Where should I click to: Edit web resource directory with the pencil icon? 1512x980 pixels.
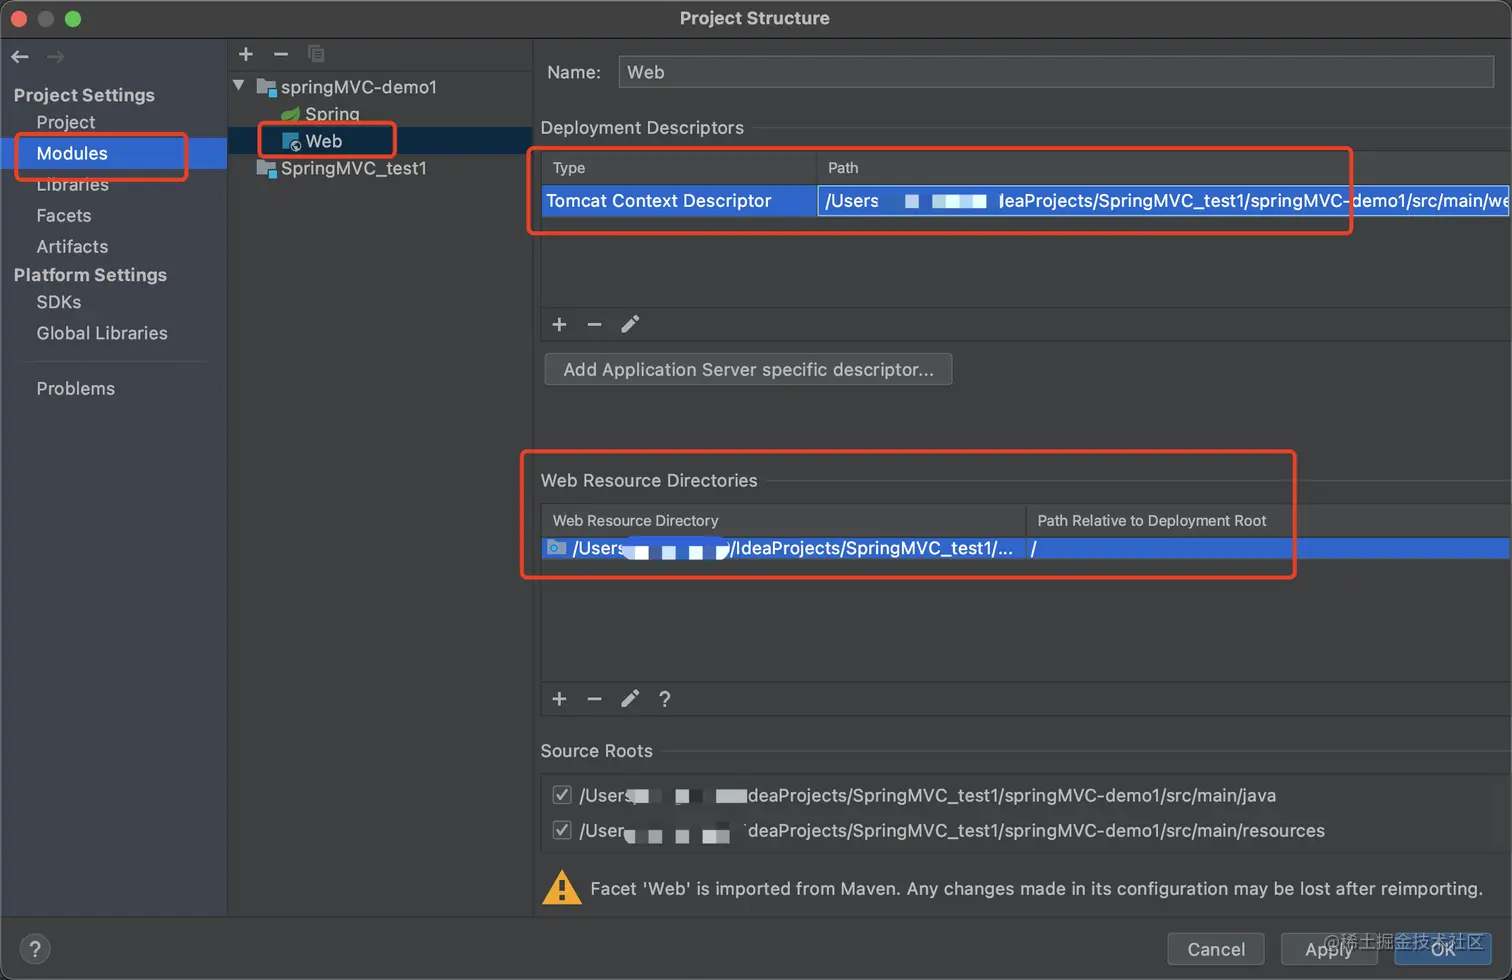pos(630,699)
